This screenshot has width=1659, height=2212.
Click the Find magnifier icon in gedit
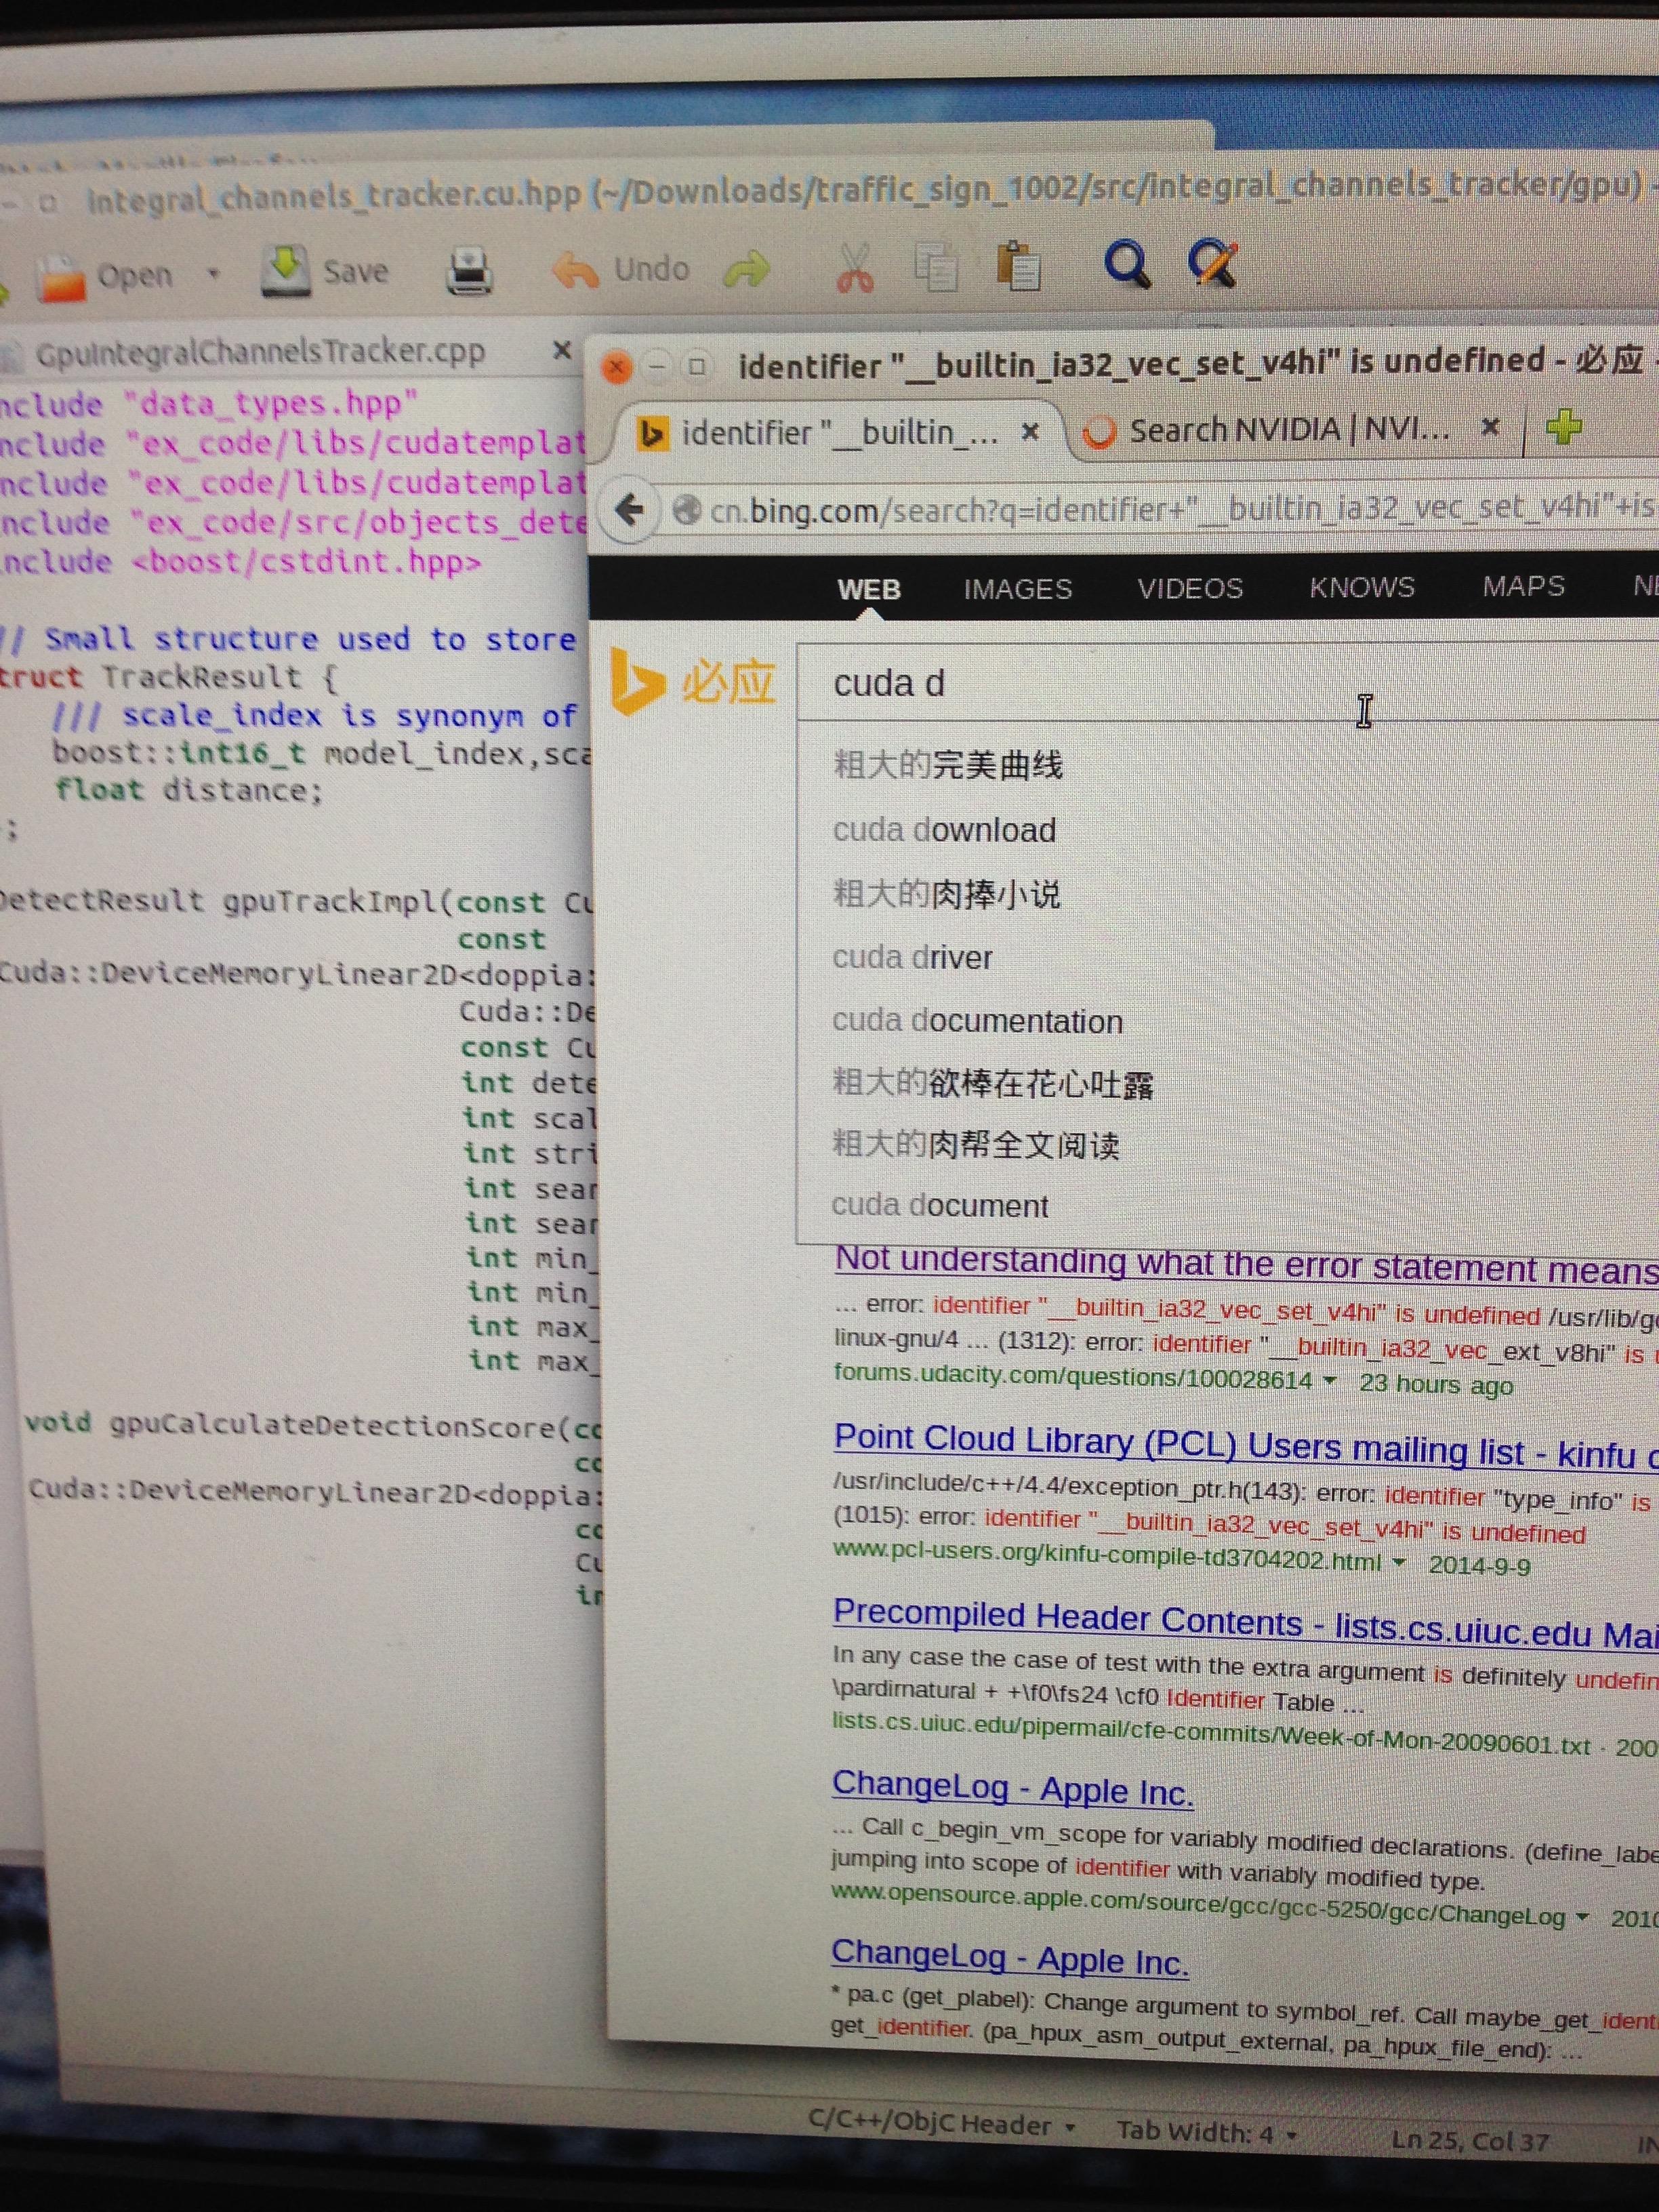(1126, 266)
